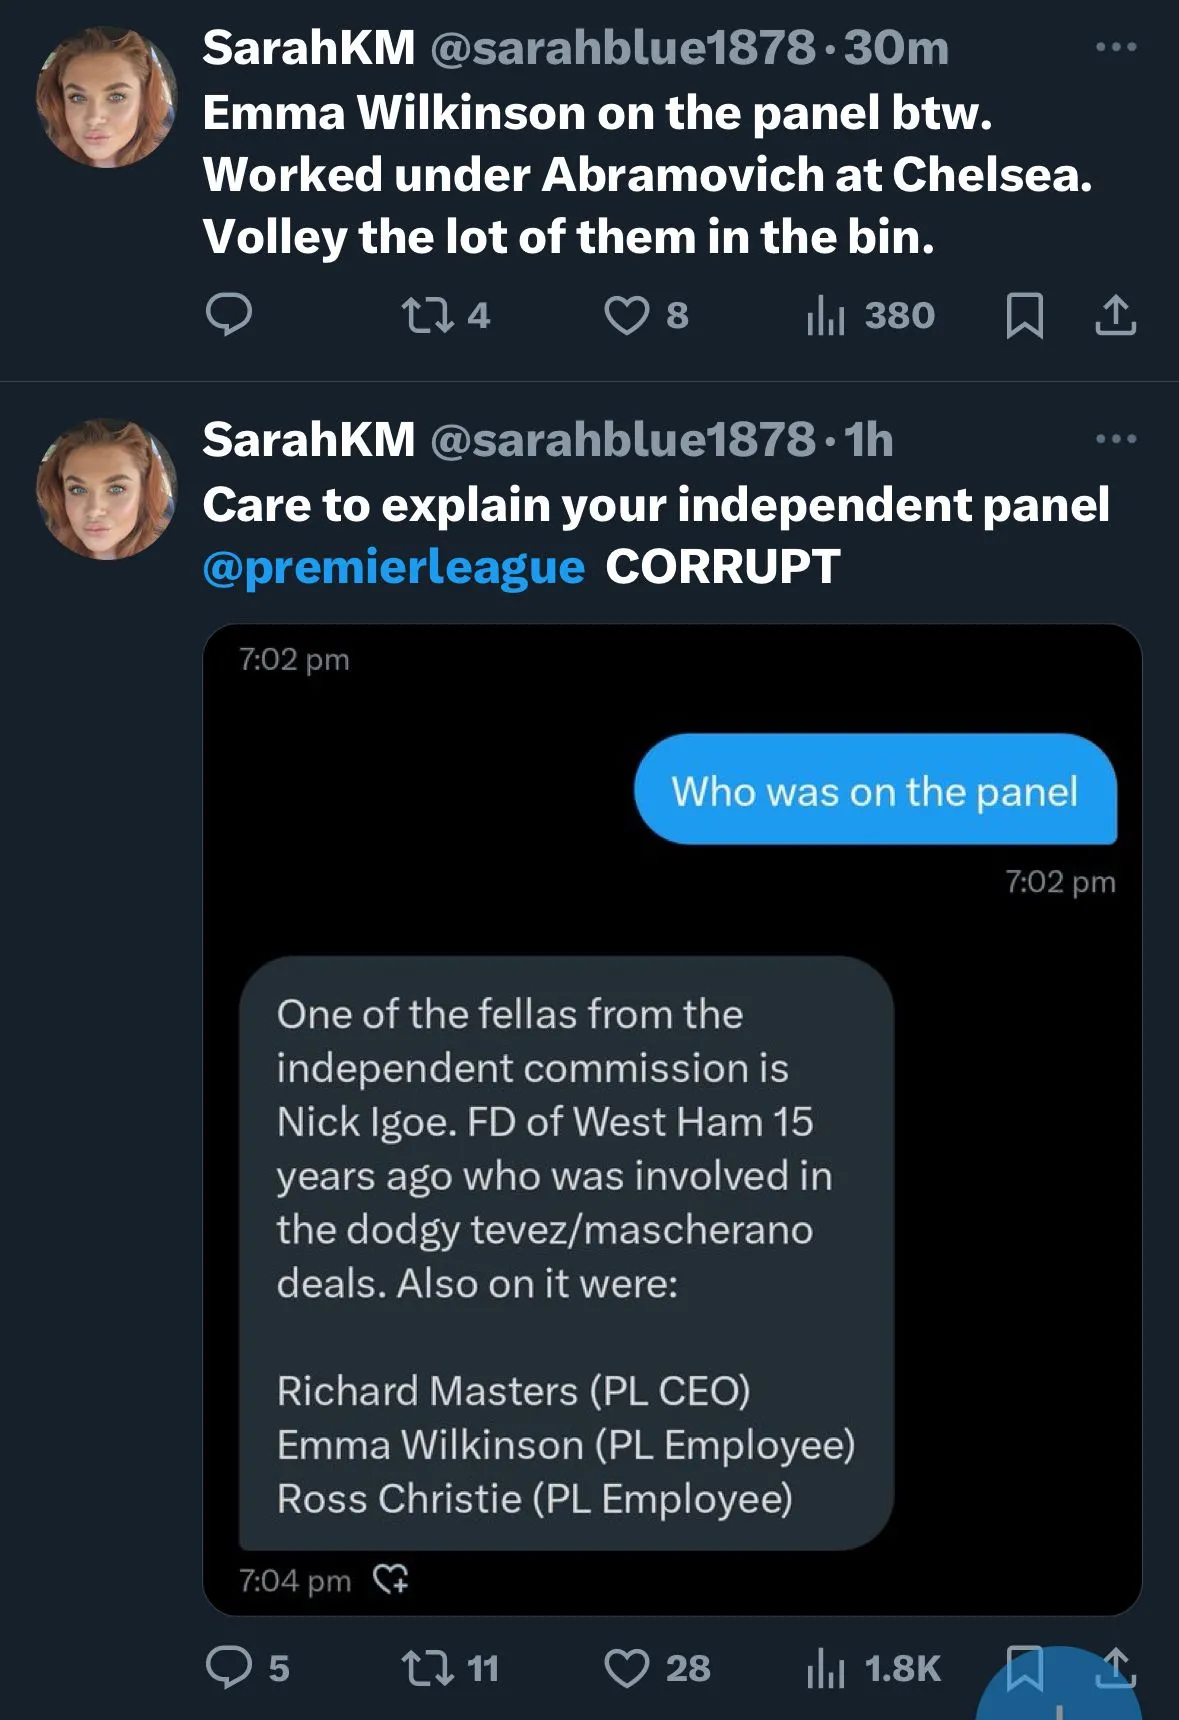Retweet the post with 11 retweets
Viewport: 1179px width, 1720px height.
click(428, 1667)
